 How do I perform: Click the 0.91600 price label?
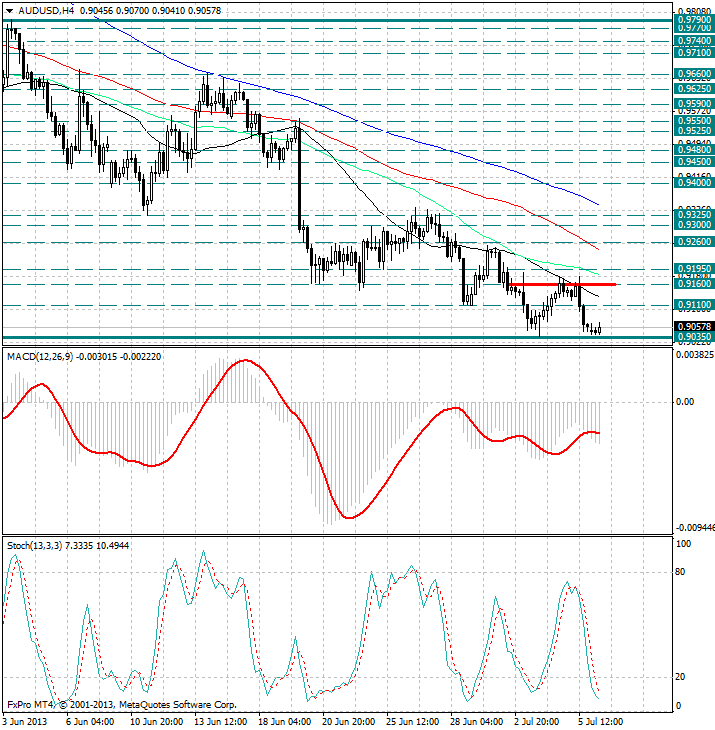694,284
